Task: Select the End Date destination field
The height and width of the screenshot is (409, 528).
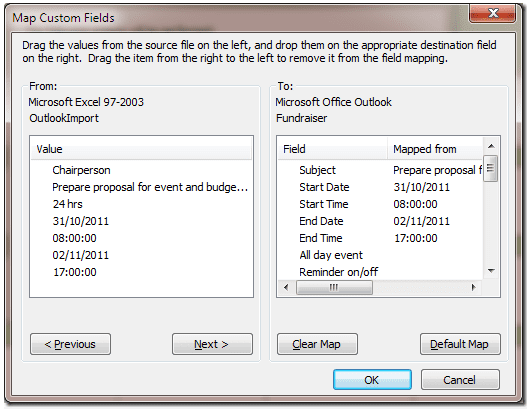Action: tap(321, 221)
